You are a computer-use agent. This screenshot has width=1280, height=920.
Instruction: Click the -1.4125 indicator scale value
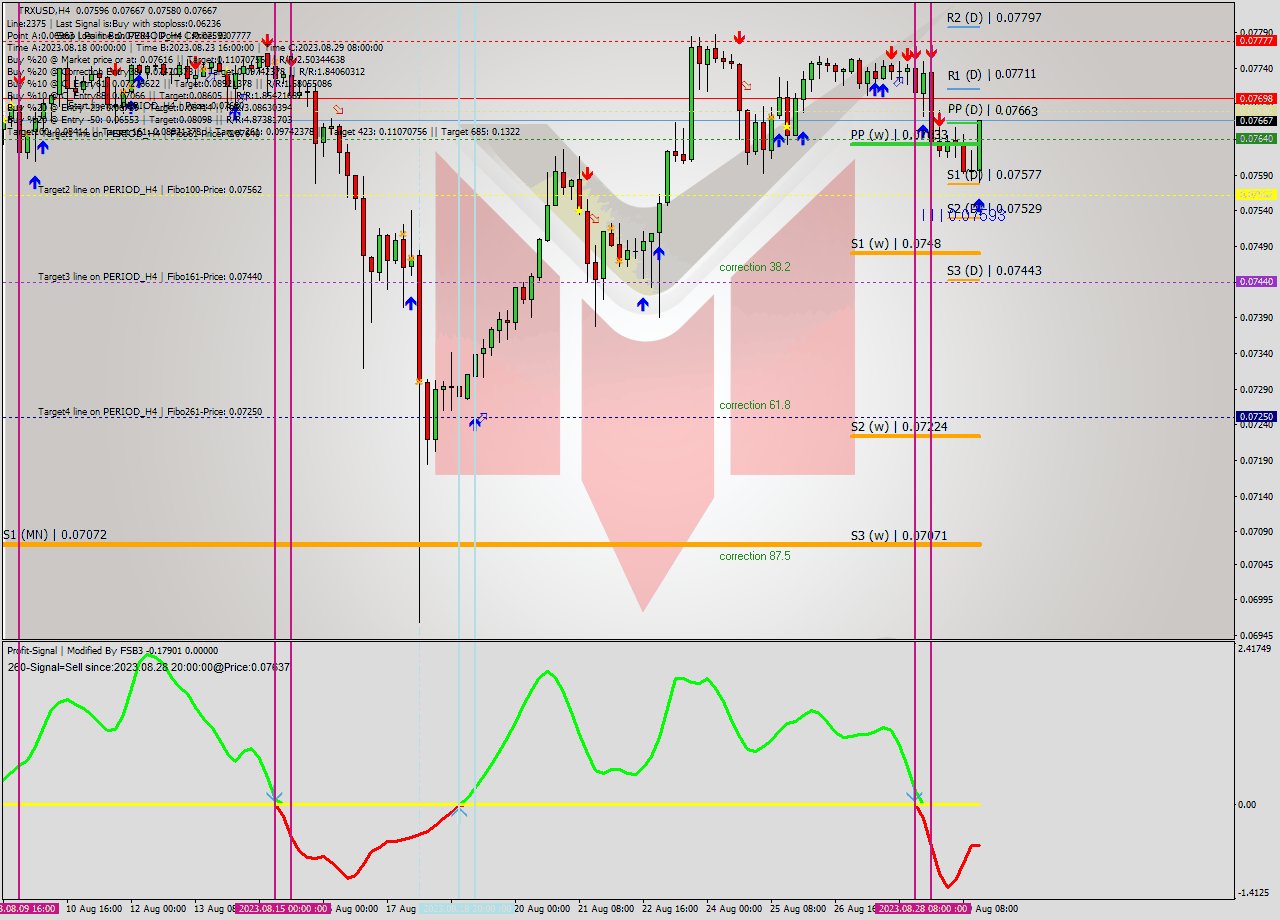(x=1255, y=893)
